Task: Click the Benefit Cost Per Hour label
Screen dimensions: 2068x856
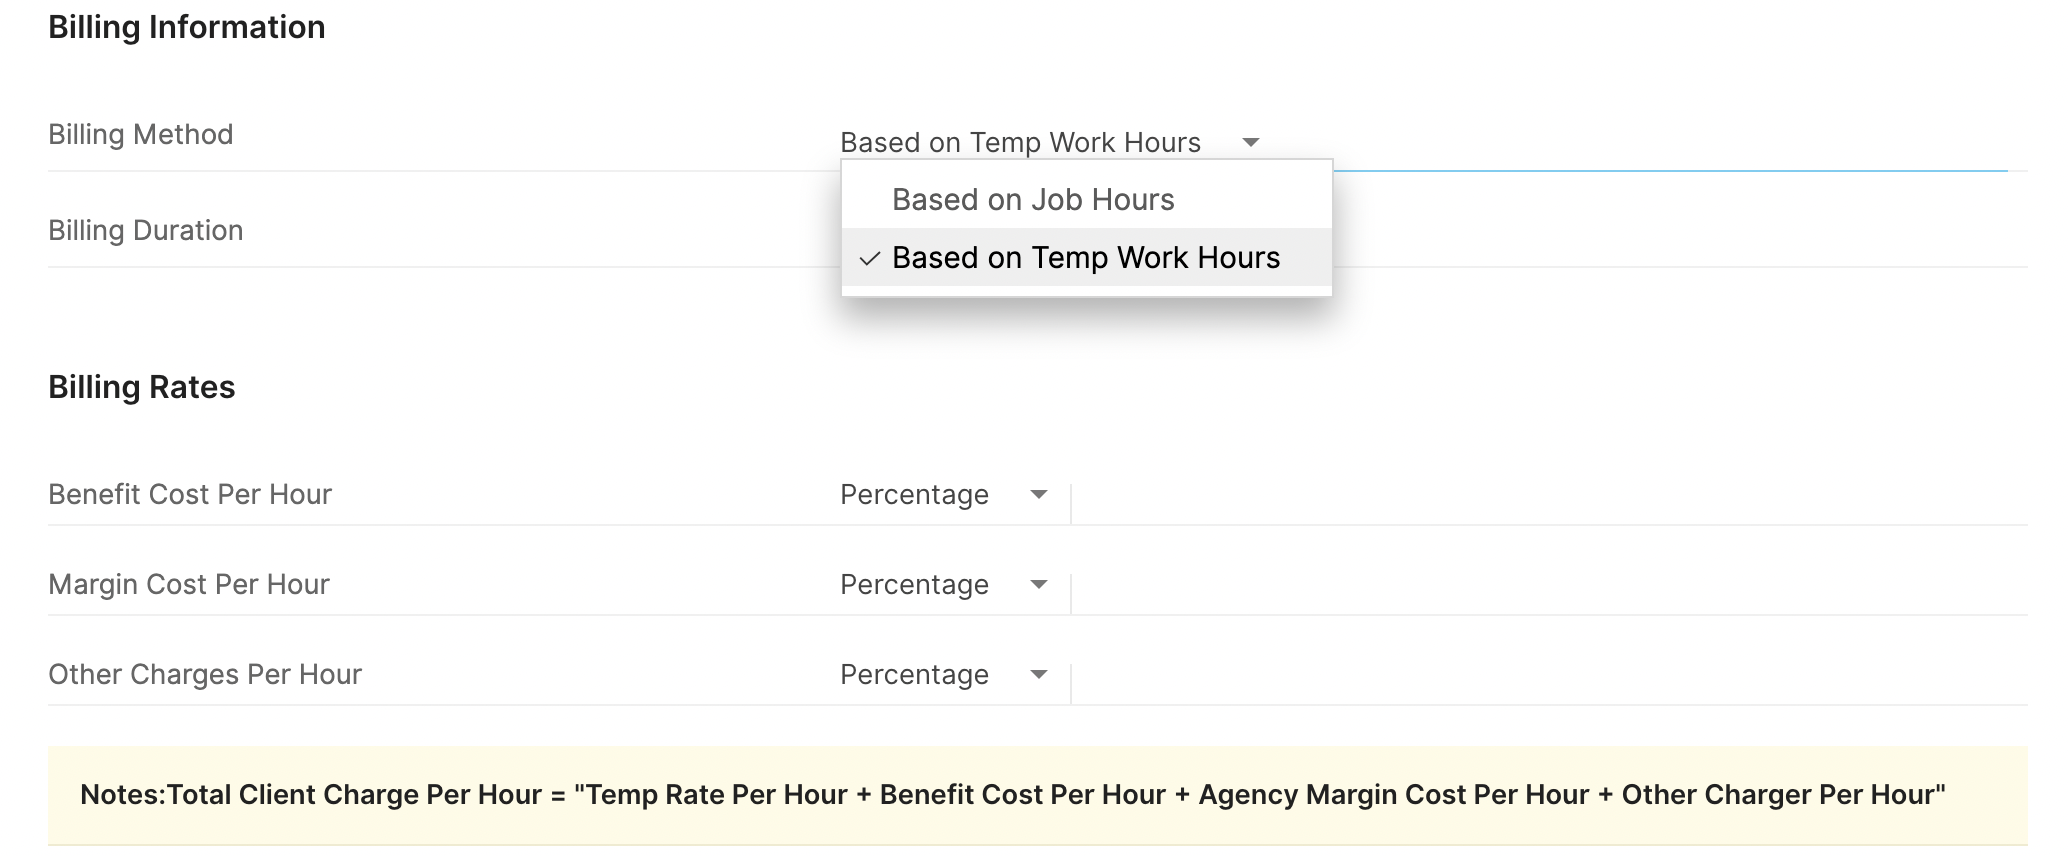Action: tap(190, 495)
